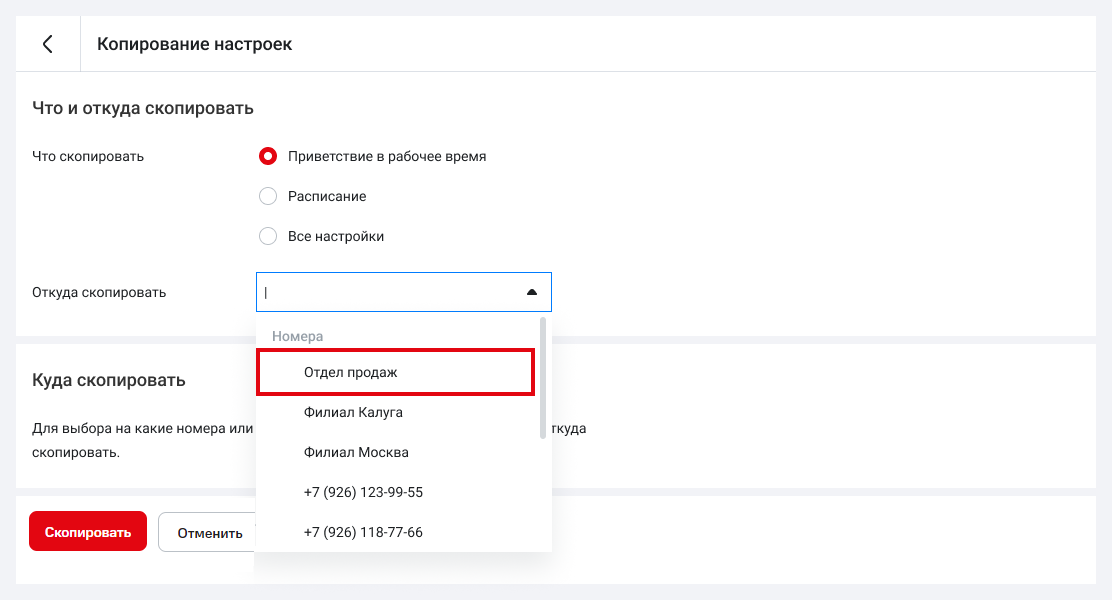Click the back arrow icon
1112x600 pixels.
click(x=47, y=44)
